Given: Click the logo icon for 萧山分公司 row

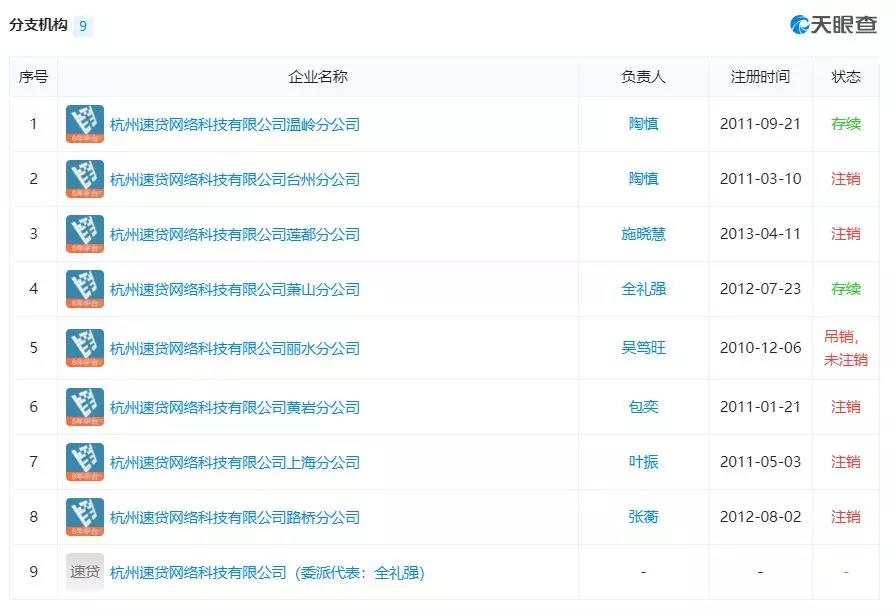Looking at the screenshot, I should coord(85,289).
